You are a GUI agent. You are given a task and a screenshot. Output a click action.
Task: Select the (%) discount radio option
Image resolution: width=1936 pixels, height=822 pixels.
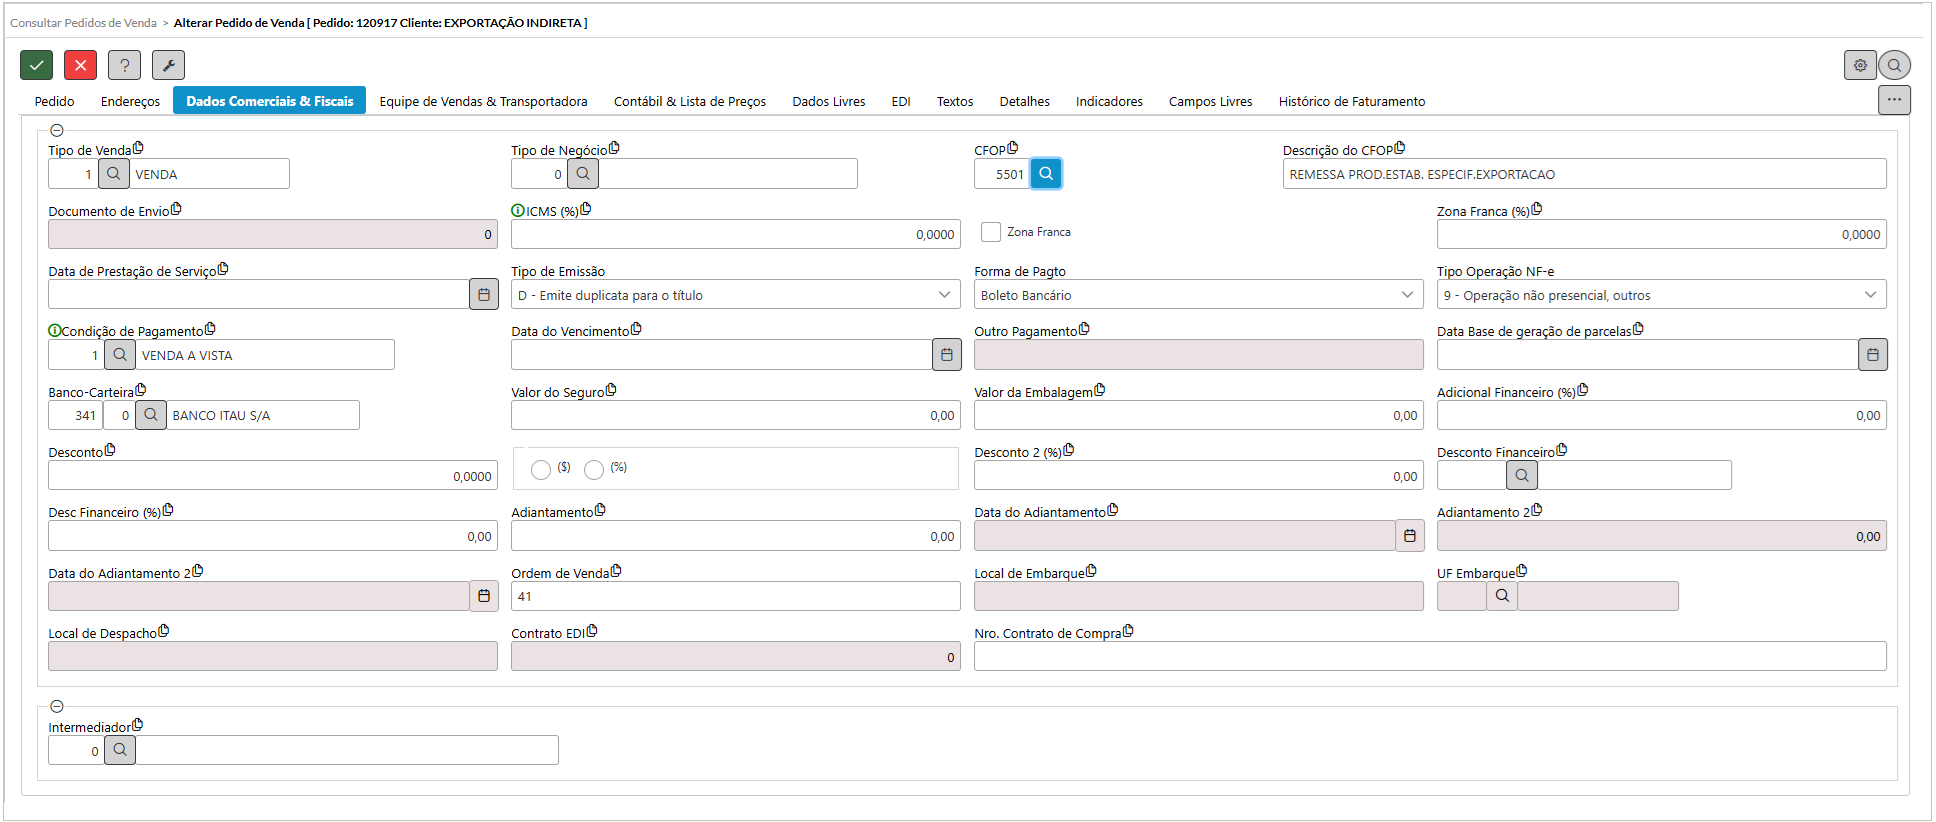(x=594, y=470)
